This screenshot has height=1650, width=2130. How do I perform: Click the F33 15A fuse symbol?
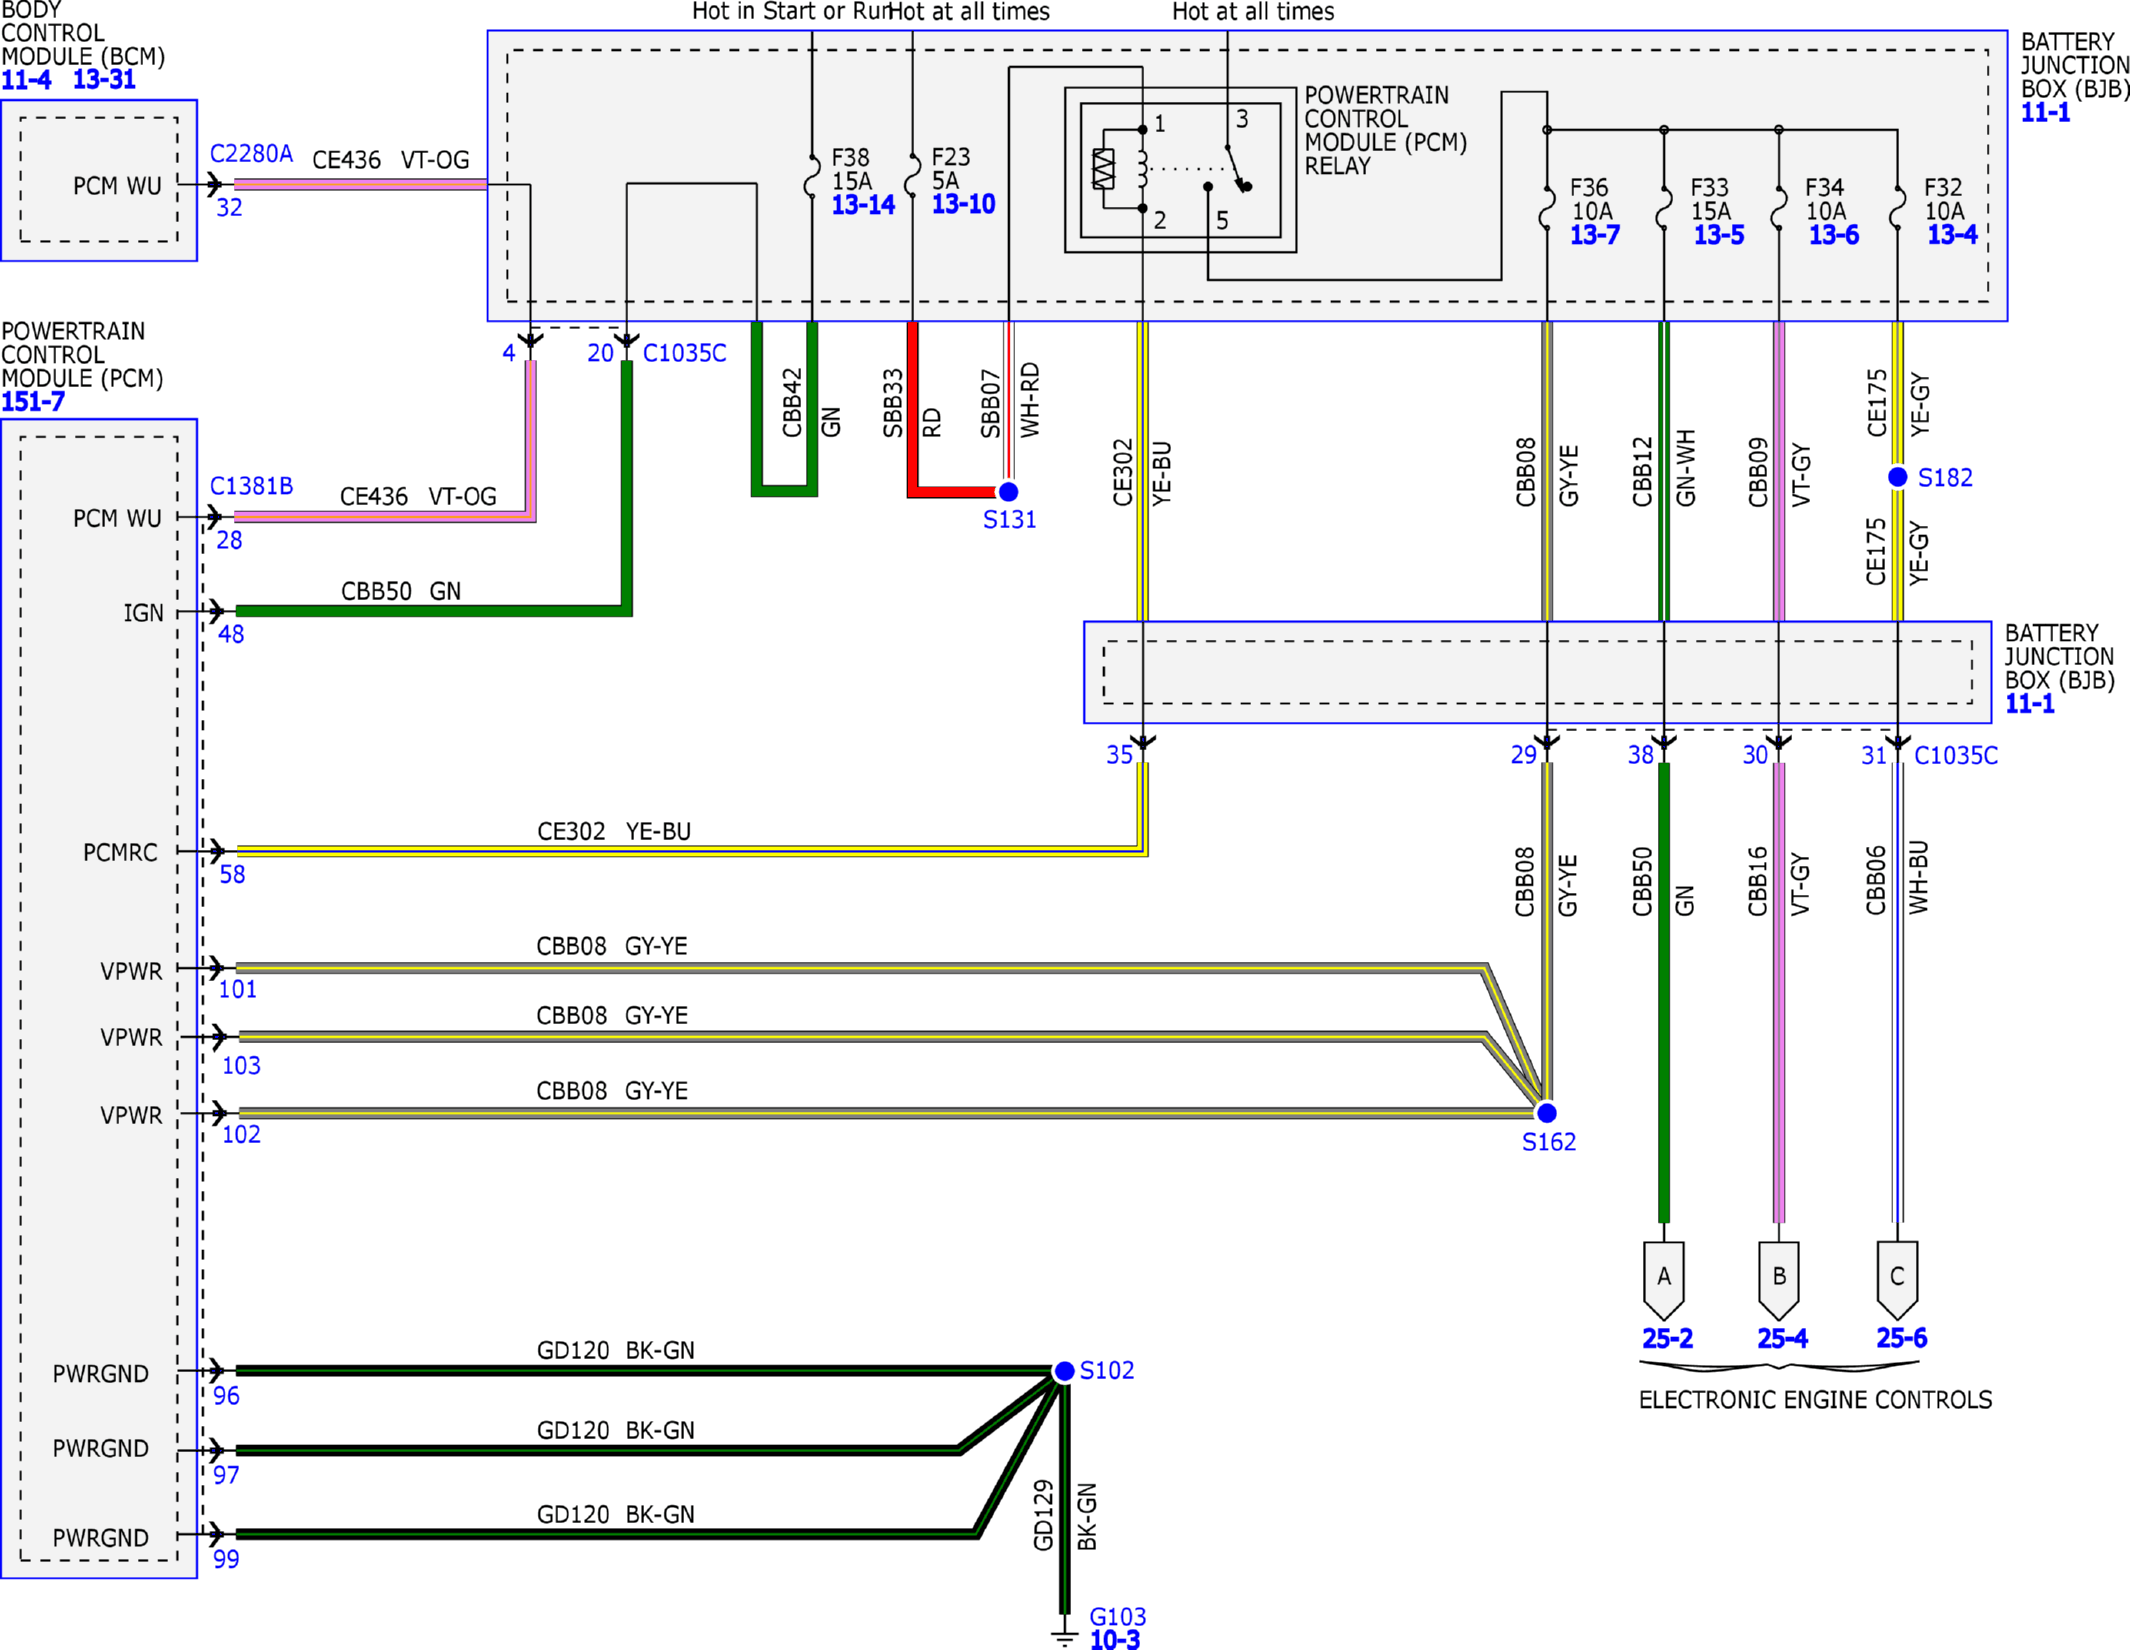tap(1664, 208)
